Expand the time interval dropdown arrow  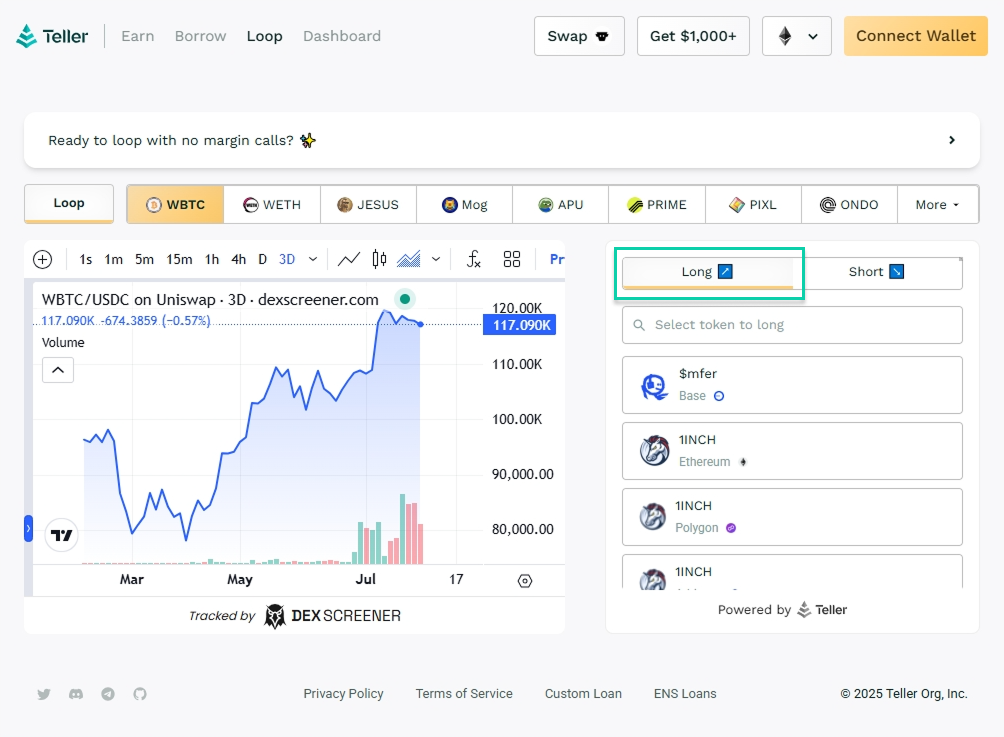click(313, 259)
